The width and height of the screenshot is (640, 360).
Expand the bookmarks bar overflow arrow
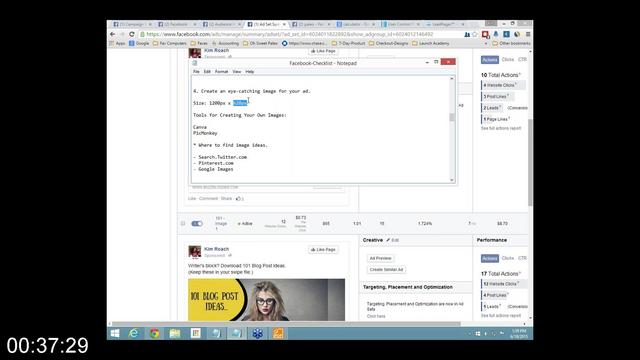[486, 43]
